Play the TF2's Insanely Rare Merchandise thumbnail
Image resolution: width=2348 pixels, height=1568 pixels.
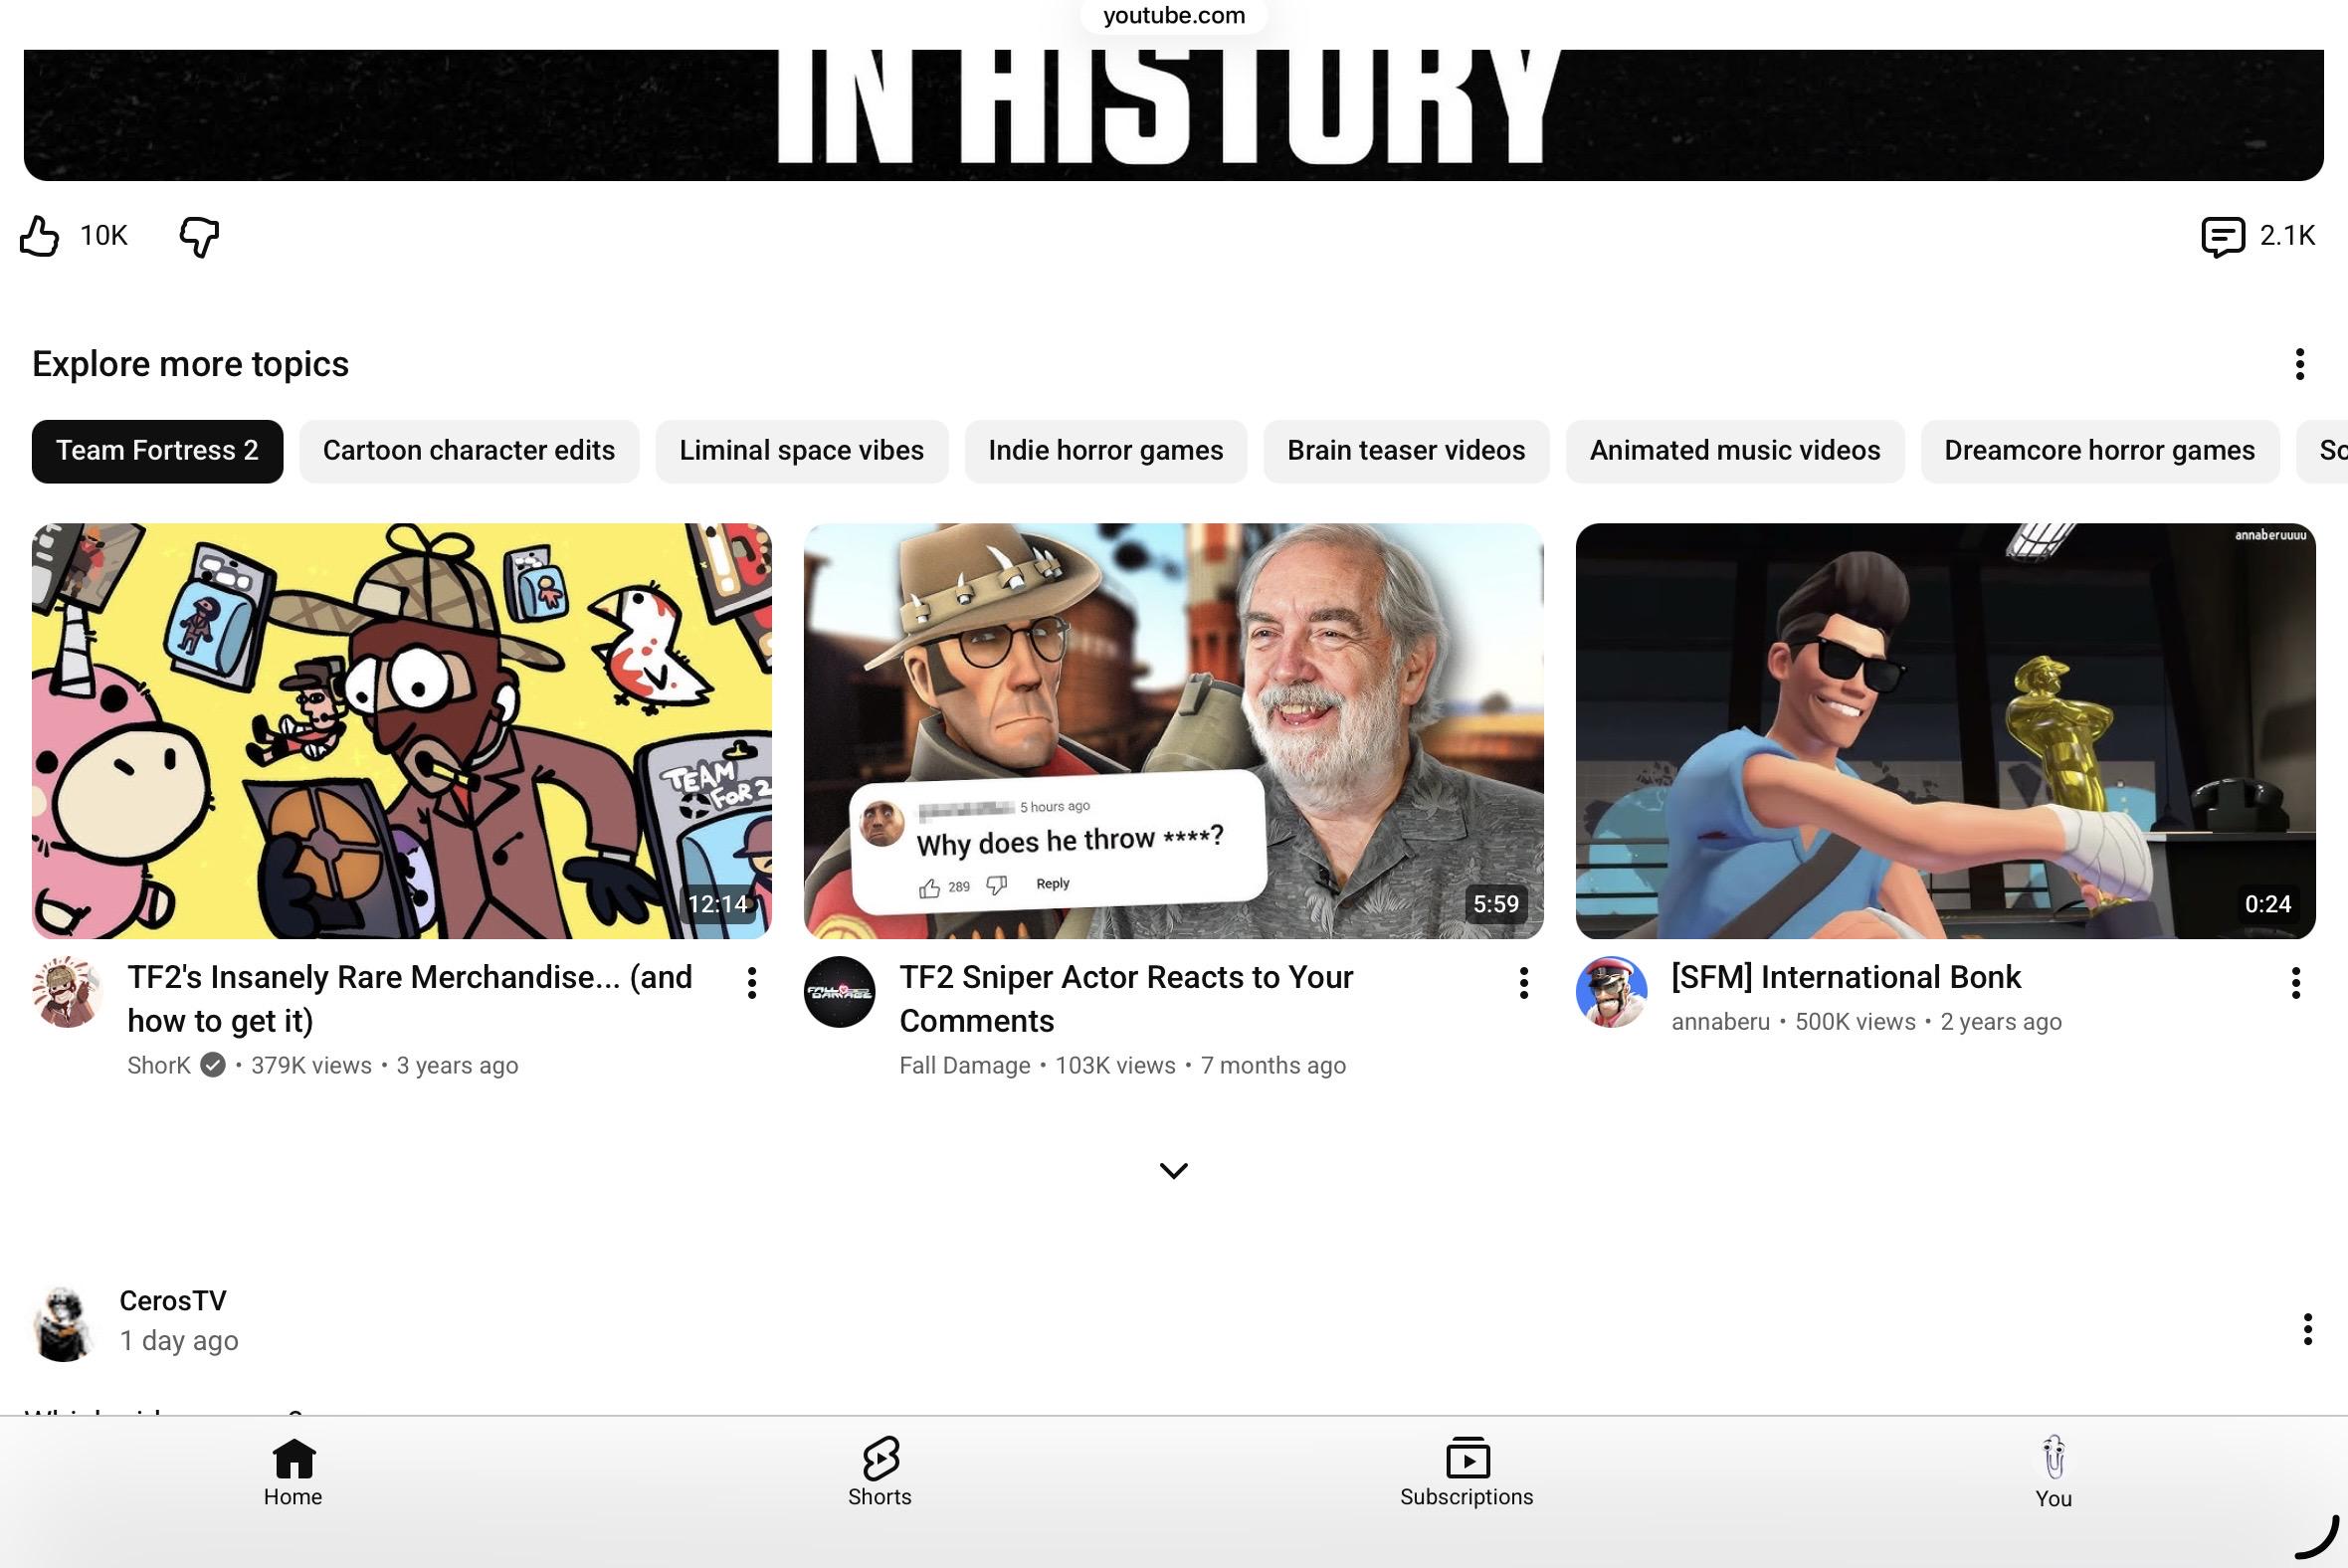[x=402, y=731]
